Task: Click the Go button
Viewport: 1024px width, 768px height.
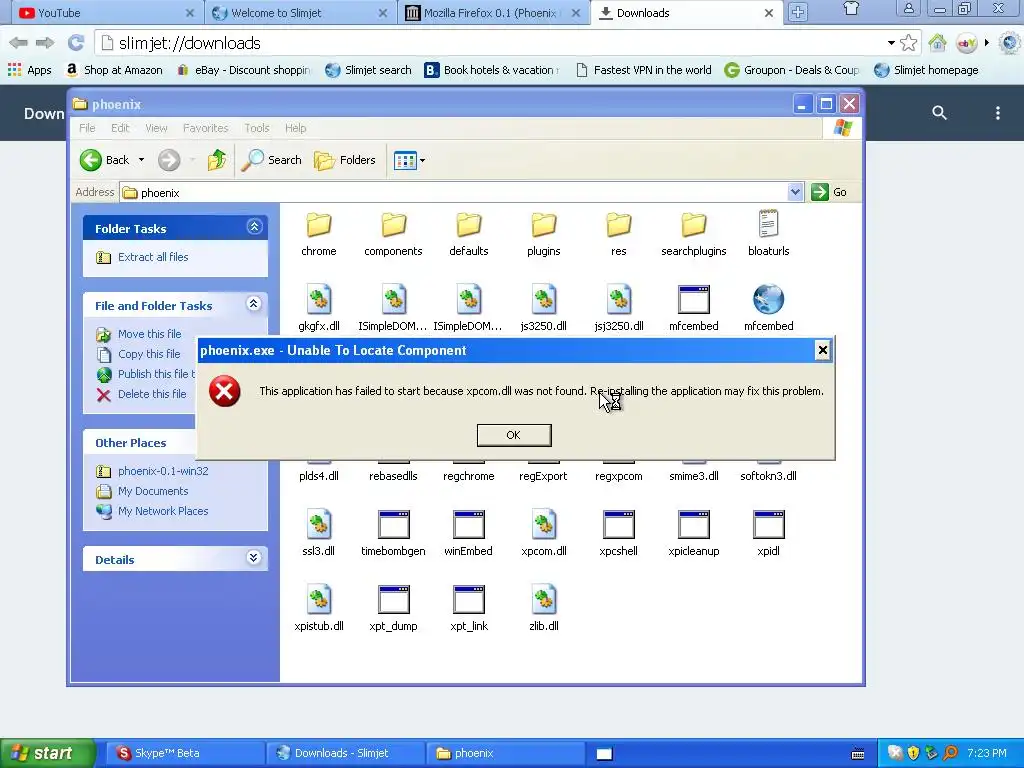Action: click(829, 192)
